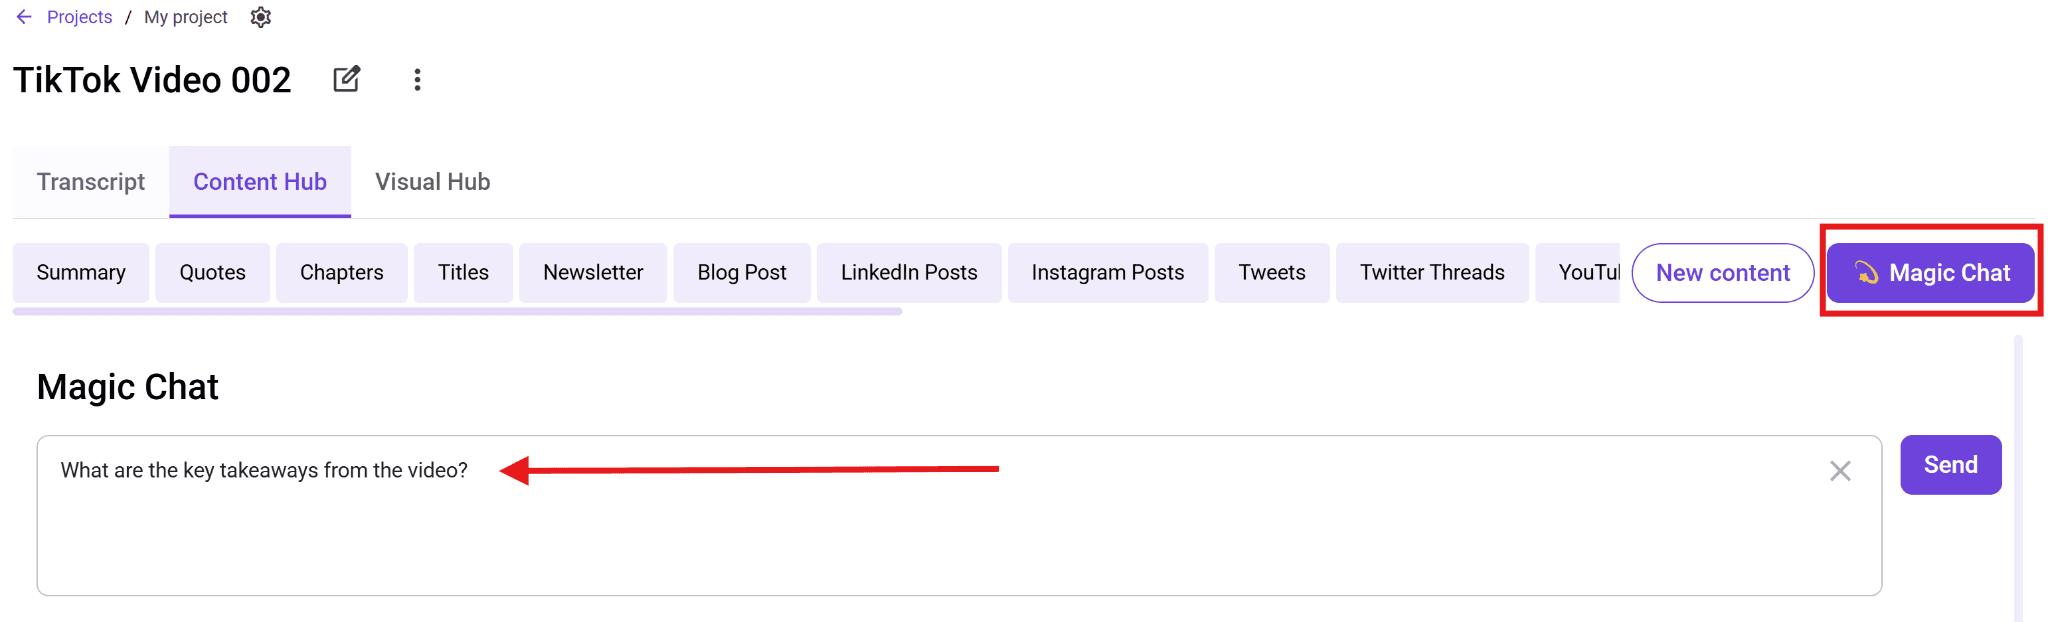Open the Twitter Threads section

tap(1432, 273)
